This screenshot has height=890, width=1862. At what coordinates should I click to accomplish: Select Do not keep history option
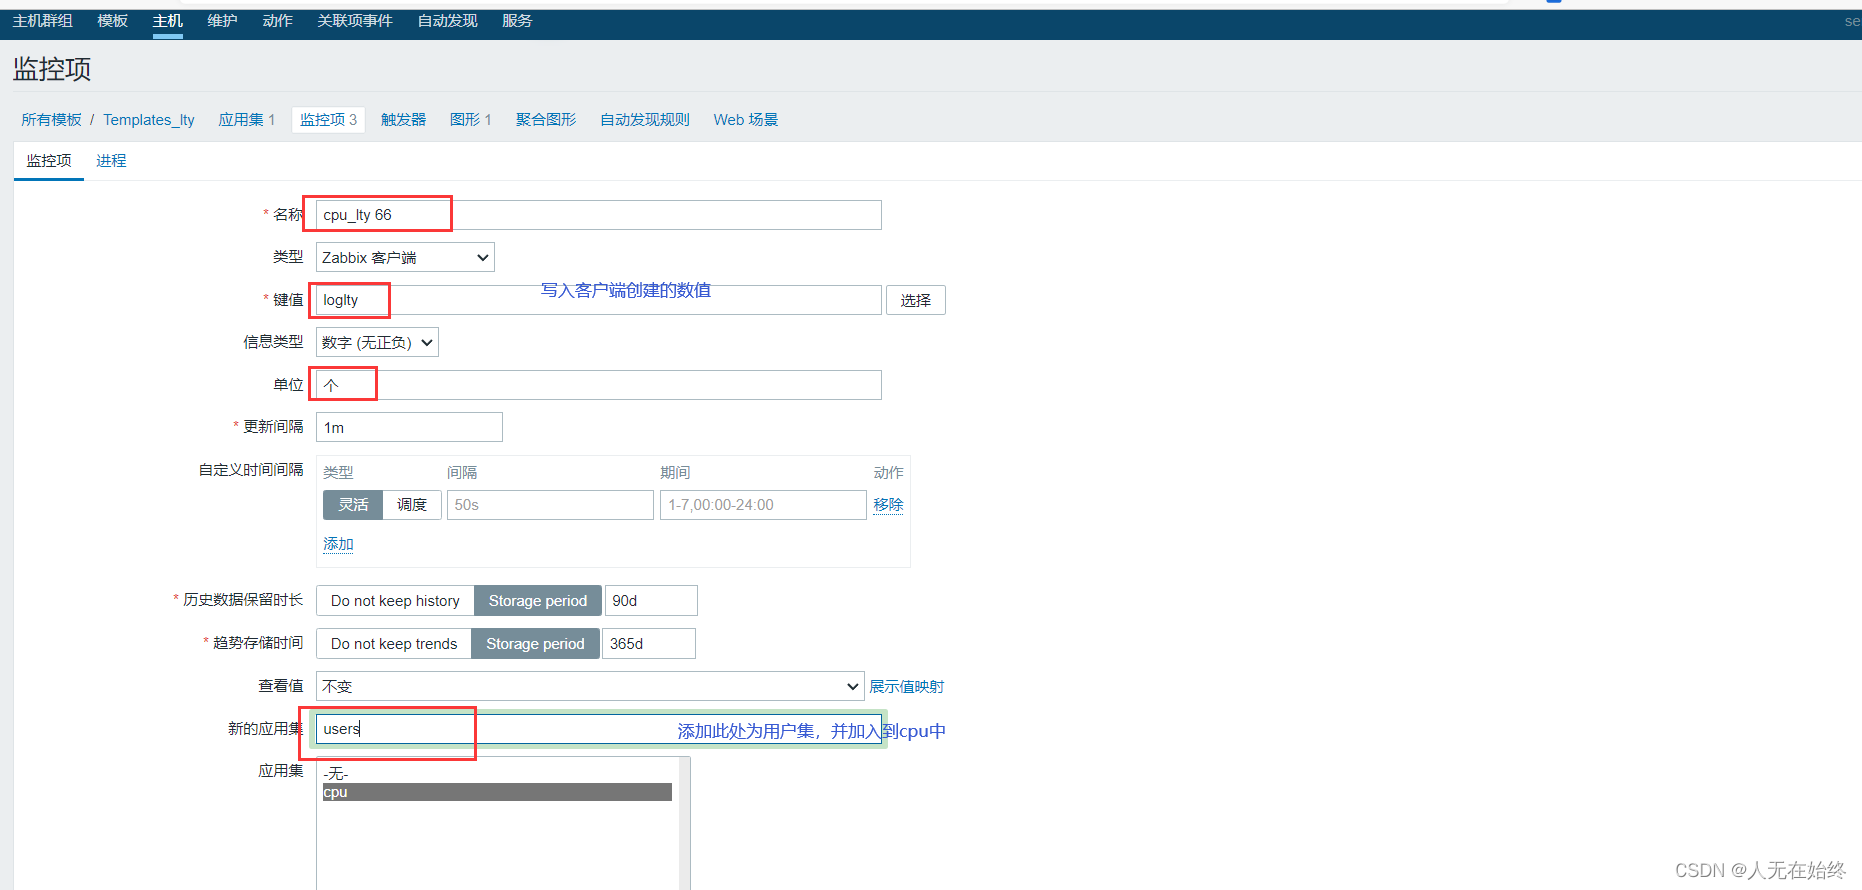point(395,601)
